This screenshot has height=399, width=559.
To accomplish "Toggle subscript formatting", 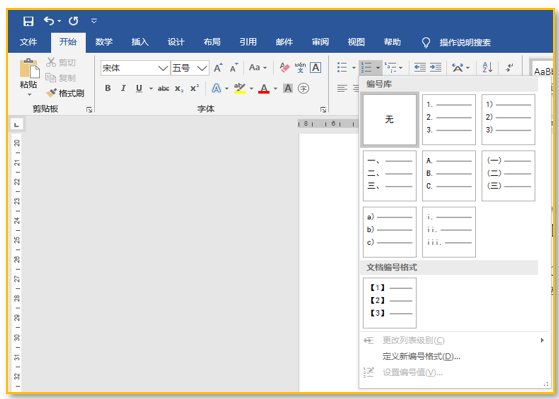I will [x=179, y=88].
